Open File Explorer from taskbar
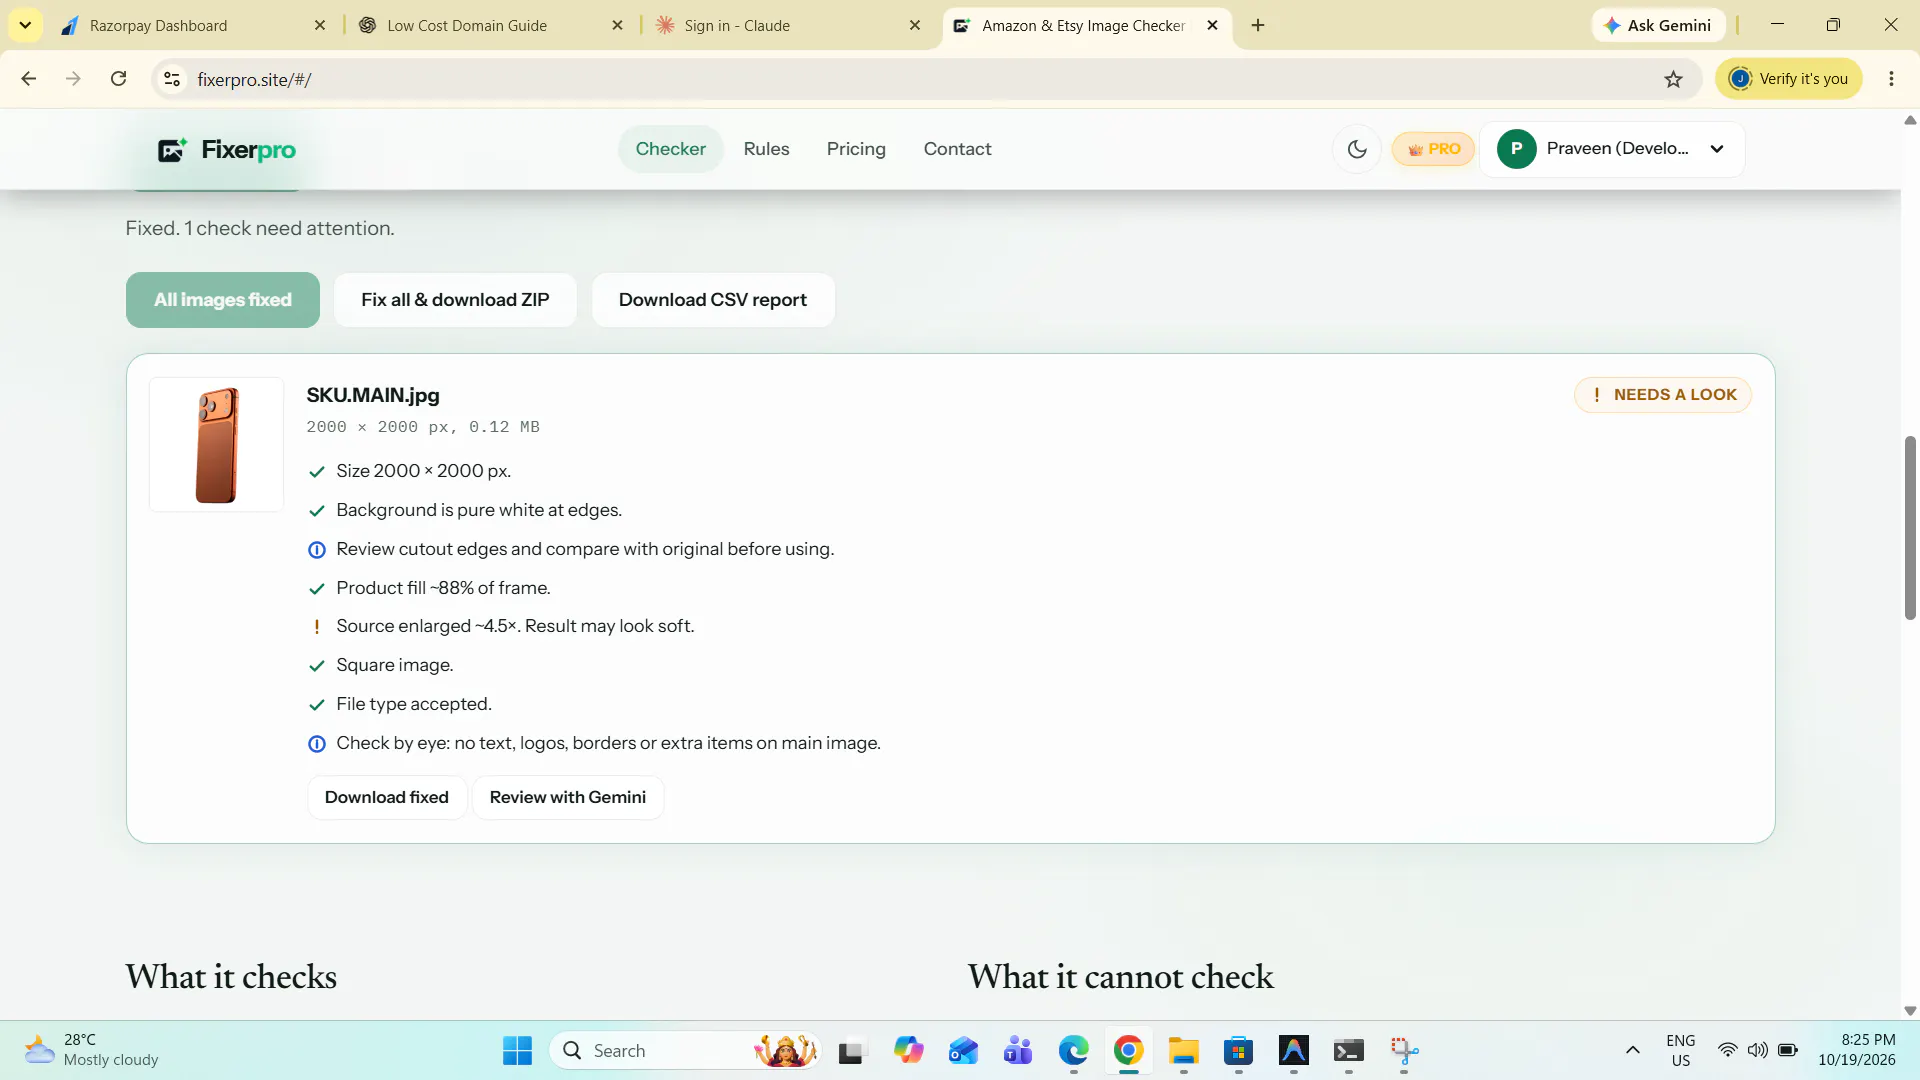The height and width of the screenshot is (1080, 1920). click(1183, 1051)
